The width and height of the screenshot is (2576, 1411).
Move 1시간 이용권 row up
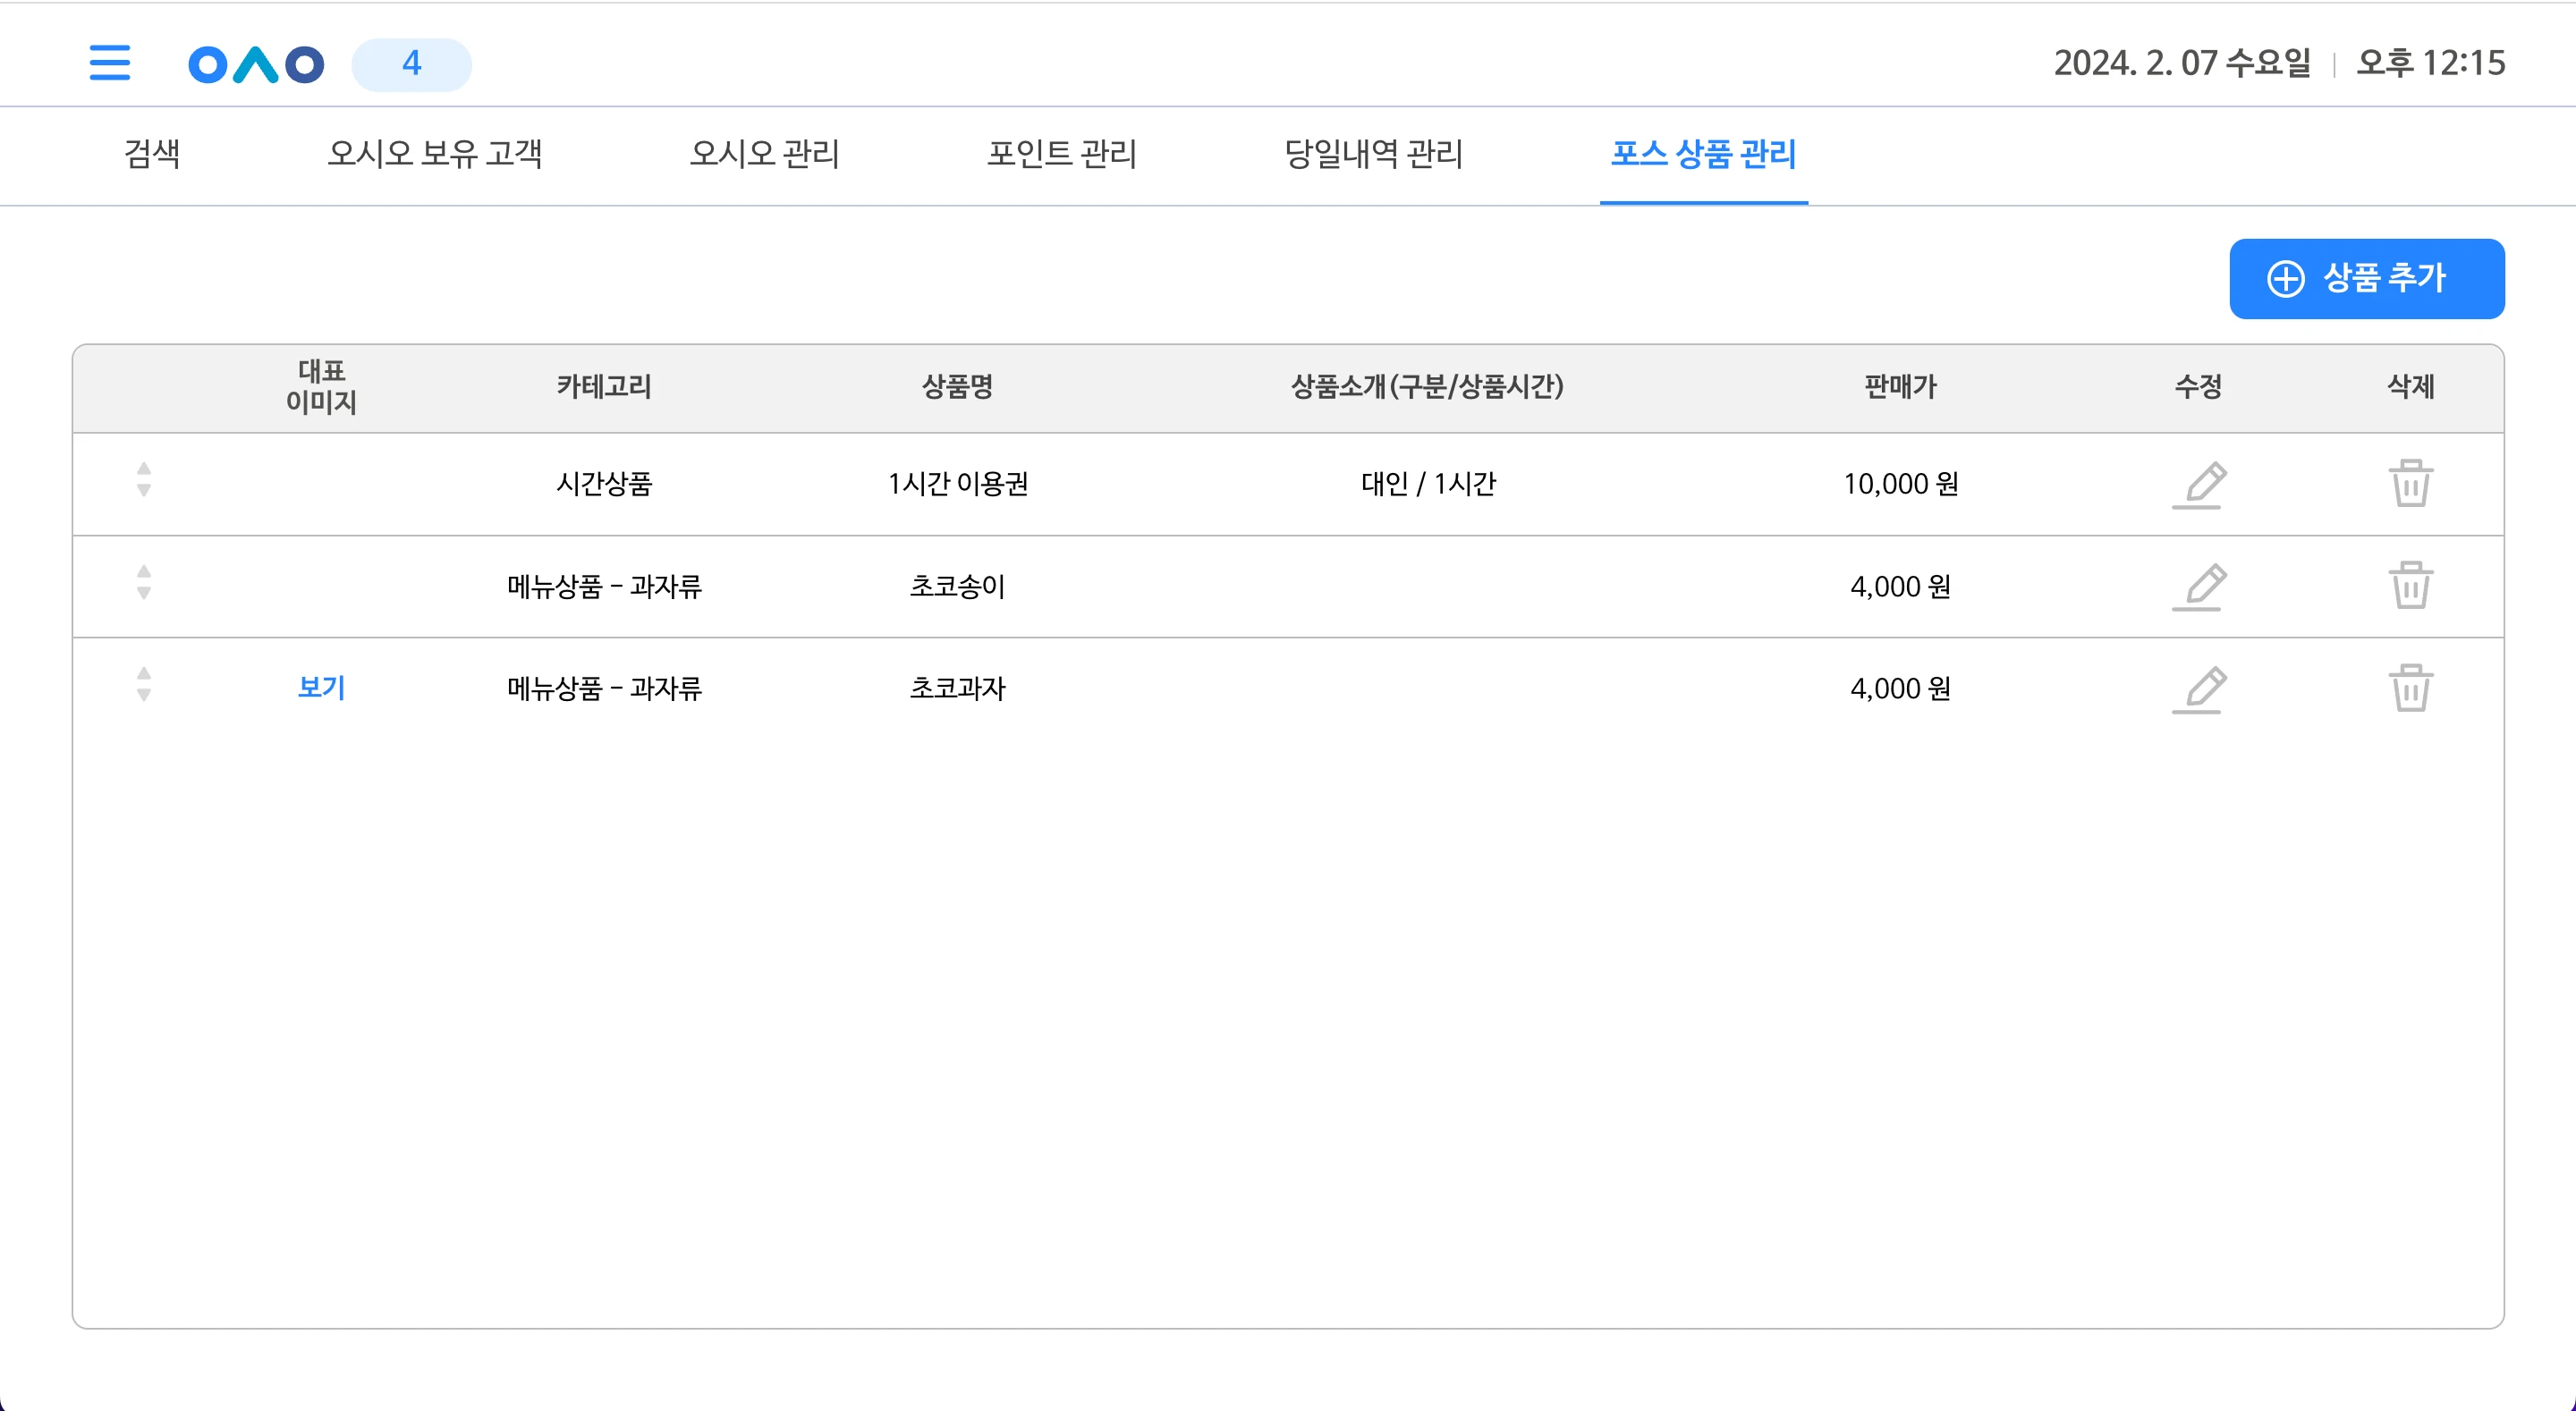click(x=144, y=469)
